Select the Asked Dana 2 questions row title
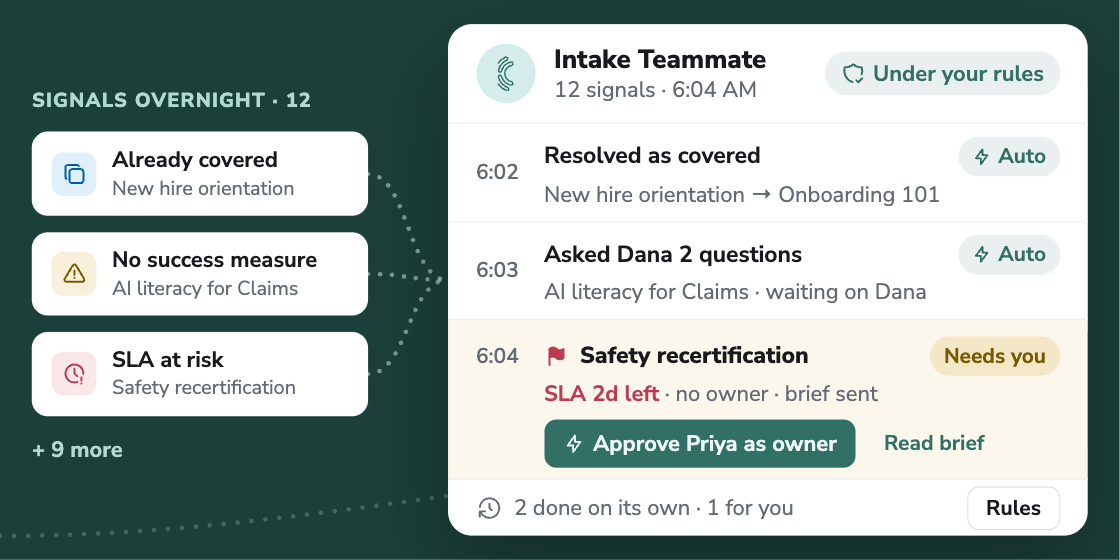The height and width of the screenshot is (560, 1120). coord(673,254)
